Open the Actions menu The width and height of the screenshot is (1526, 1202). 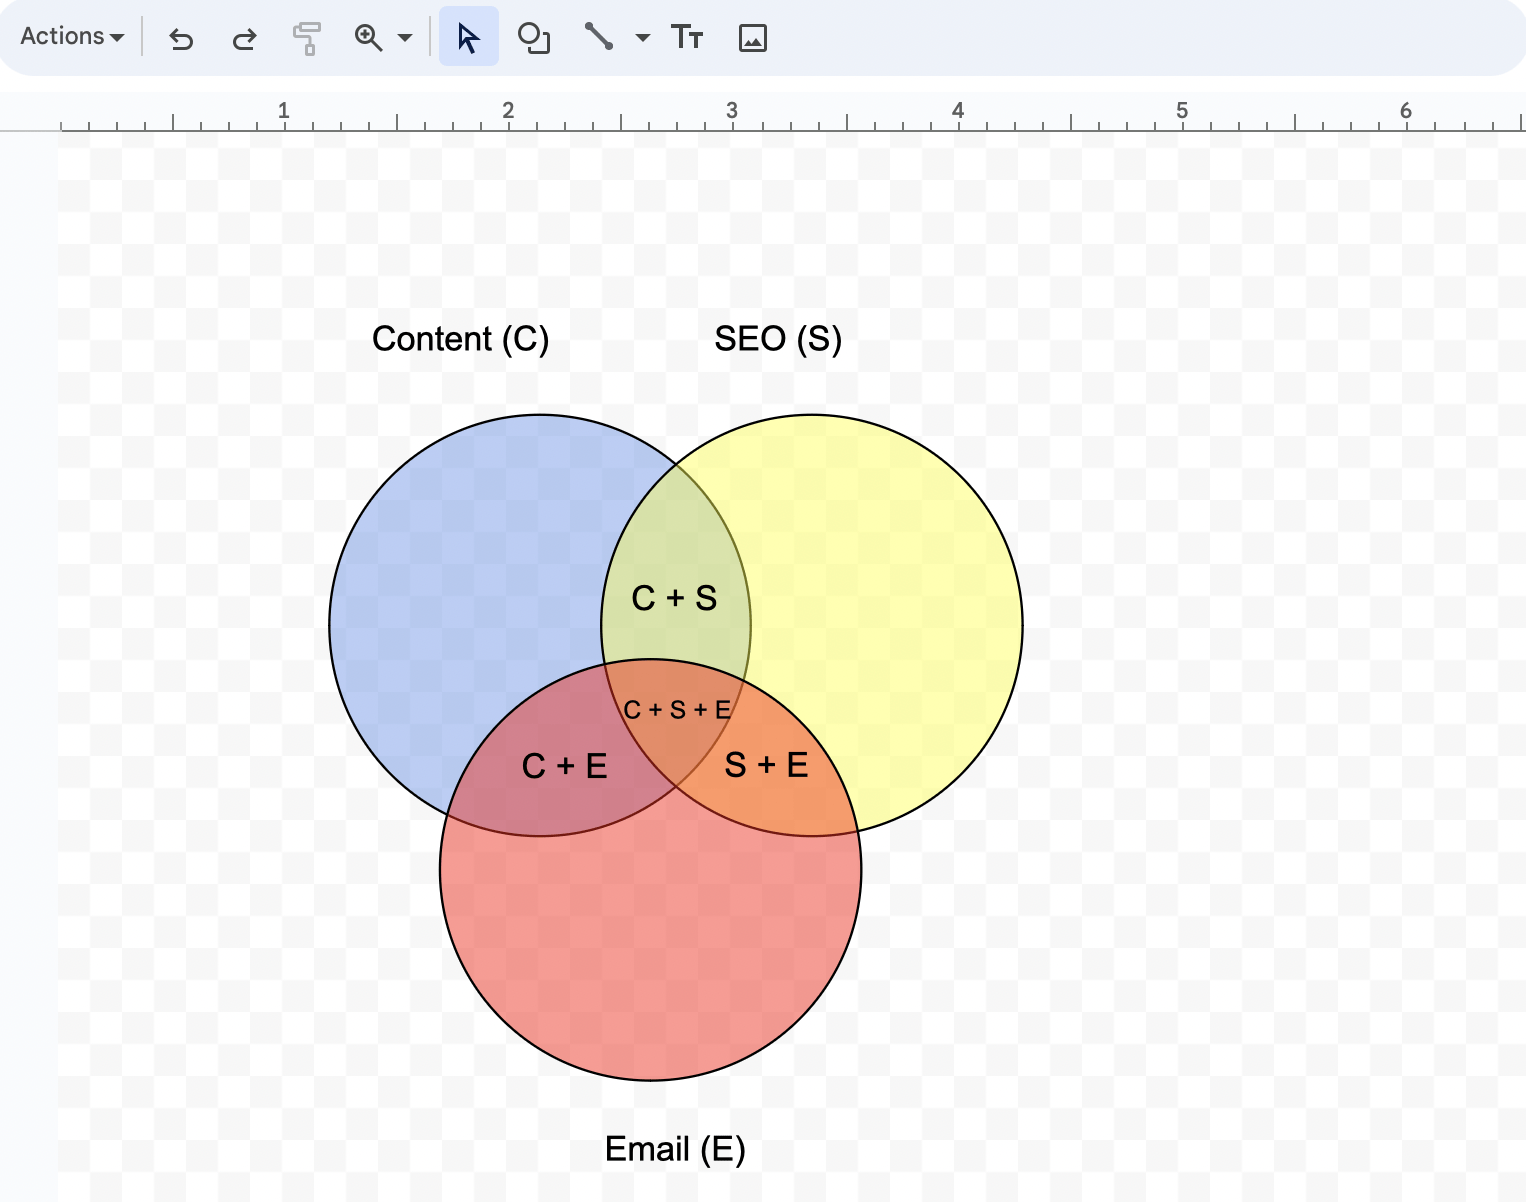(60, 35)
